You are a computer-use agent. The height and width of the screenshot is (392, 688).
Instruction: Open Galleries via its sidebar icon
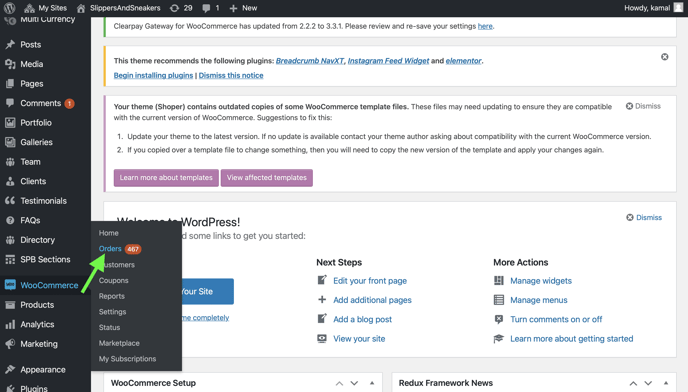tap(10, 142)
